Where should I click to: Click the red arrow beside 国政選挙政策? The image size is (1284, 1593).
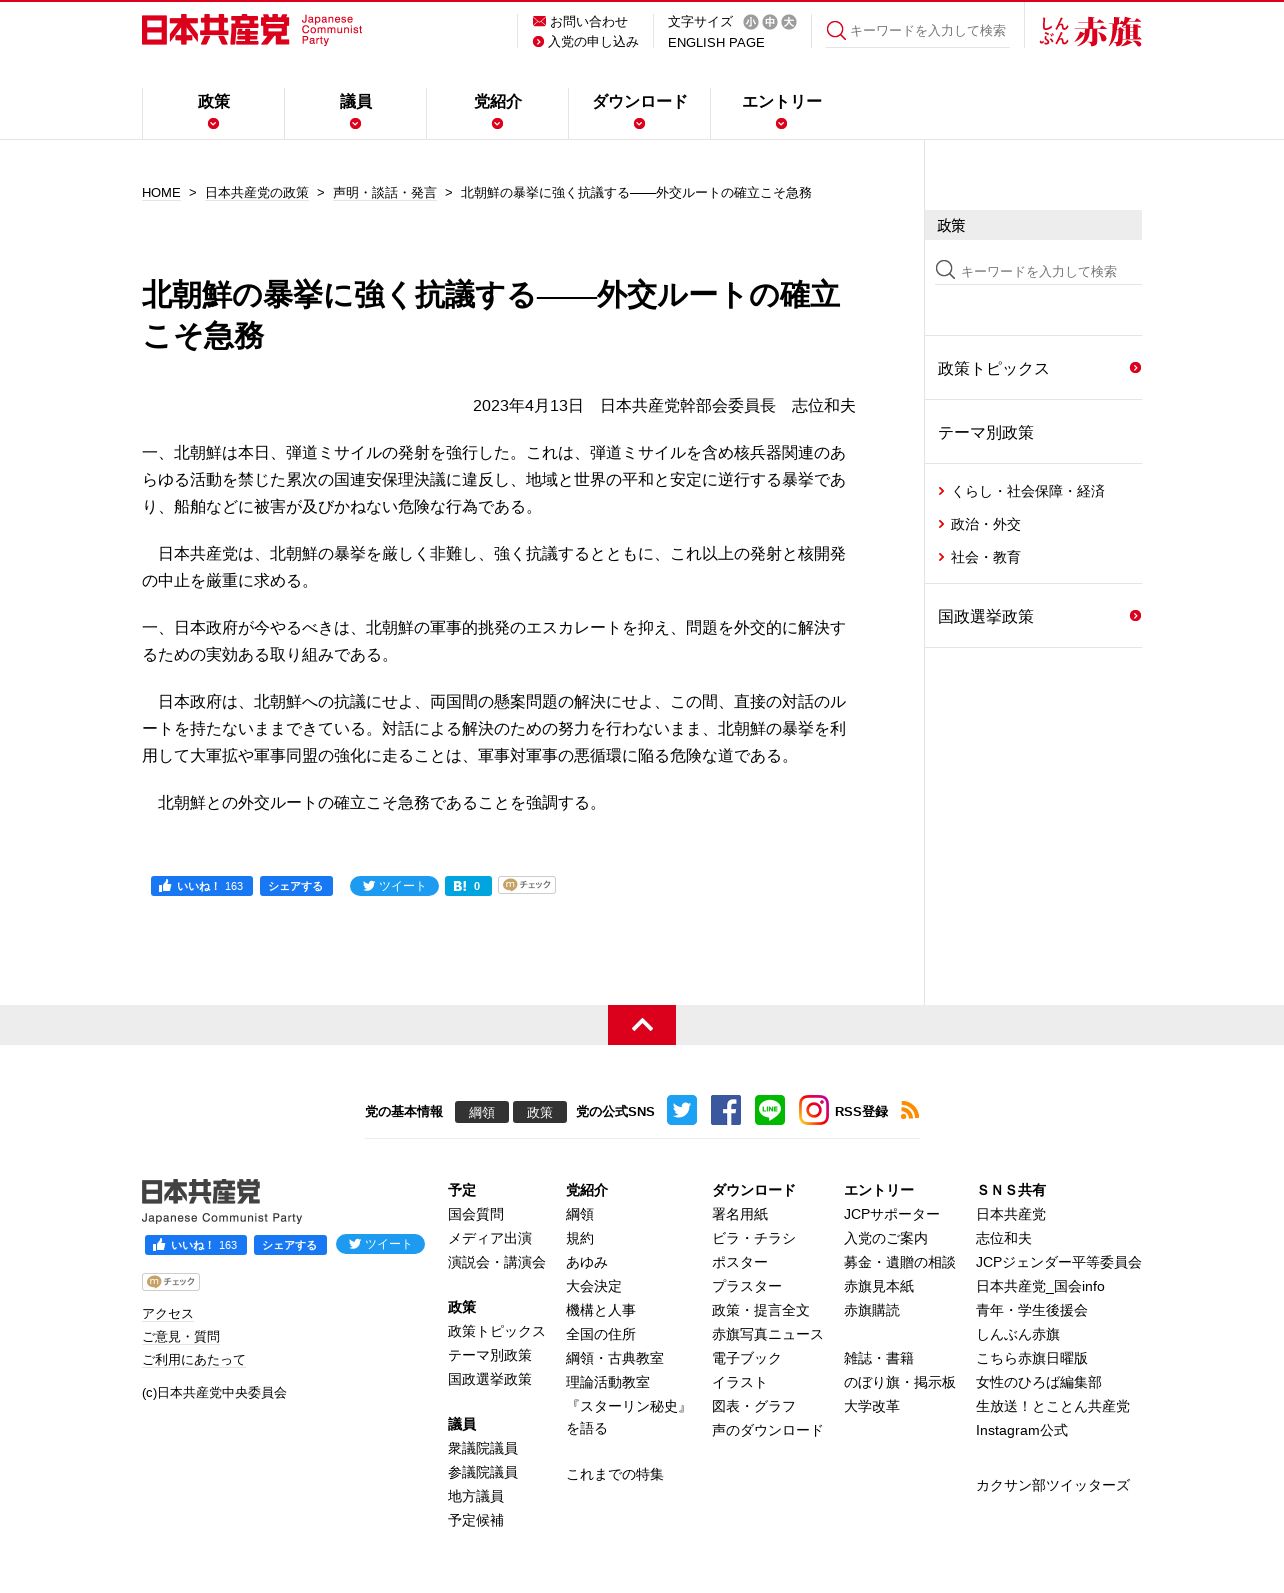click(1135, 616)
